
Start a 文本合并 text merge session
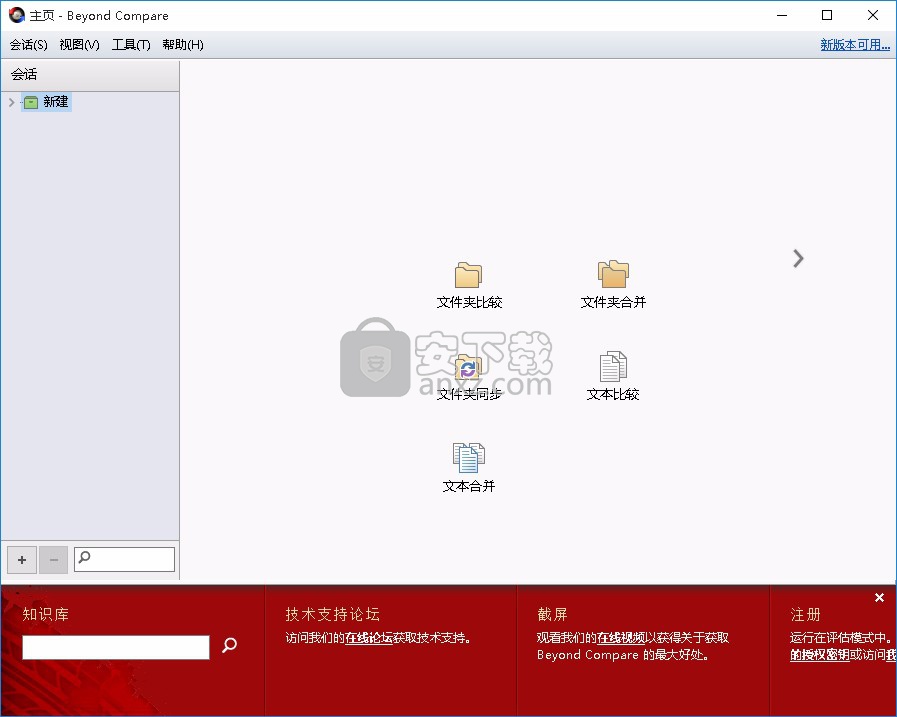(x=469, y=458)
